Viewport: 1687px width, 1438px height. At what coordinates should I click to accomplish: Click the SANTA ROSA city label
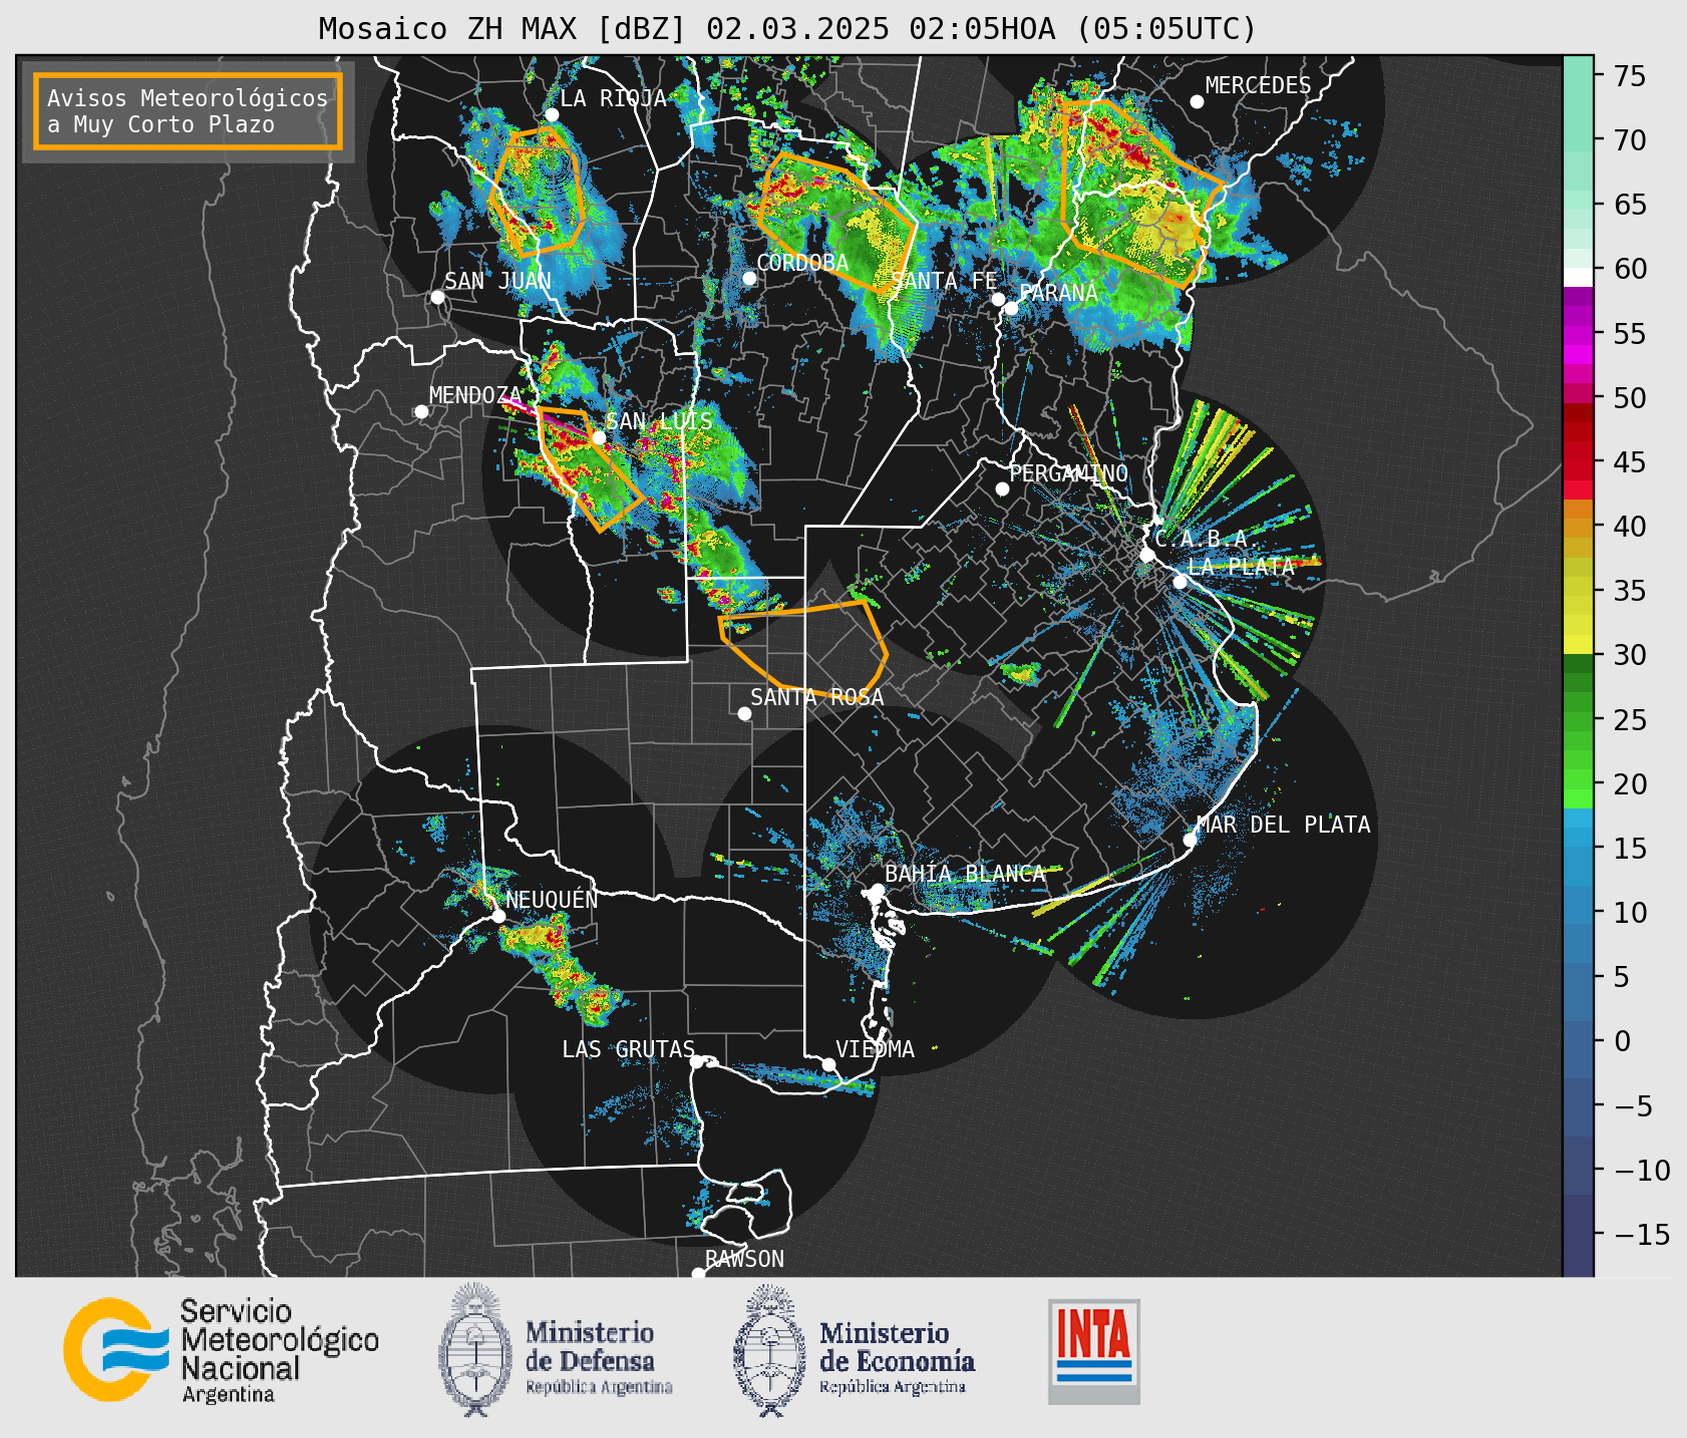click(817, 697)
